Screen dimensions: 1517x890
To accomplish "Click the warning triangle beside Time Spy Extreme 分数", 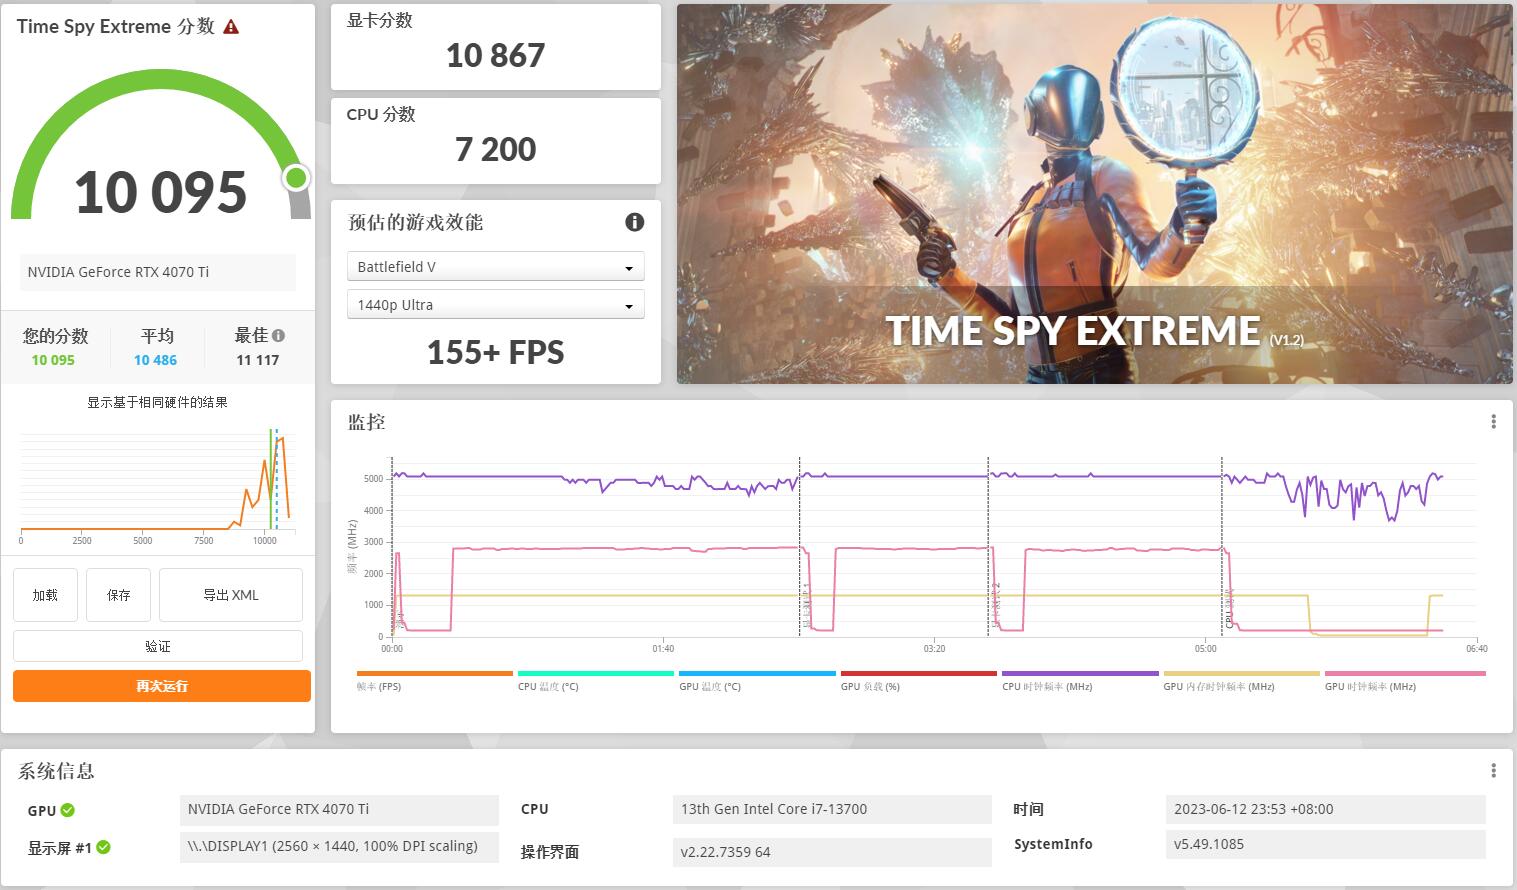I will (231, 27).
